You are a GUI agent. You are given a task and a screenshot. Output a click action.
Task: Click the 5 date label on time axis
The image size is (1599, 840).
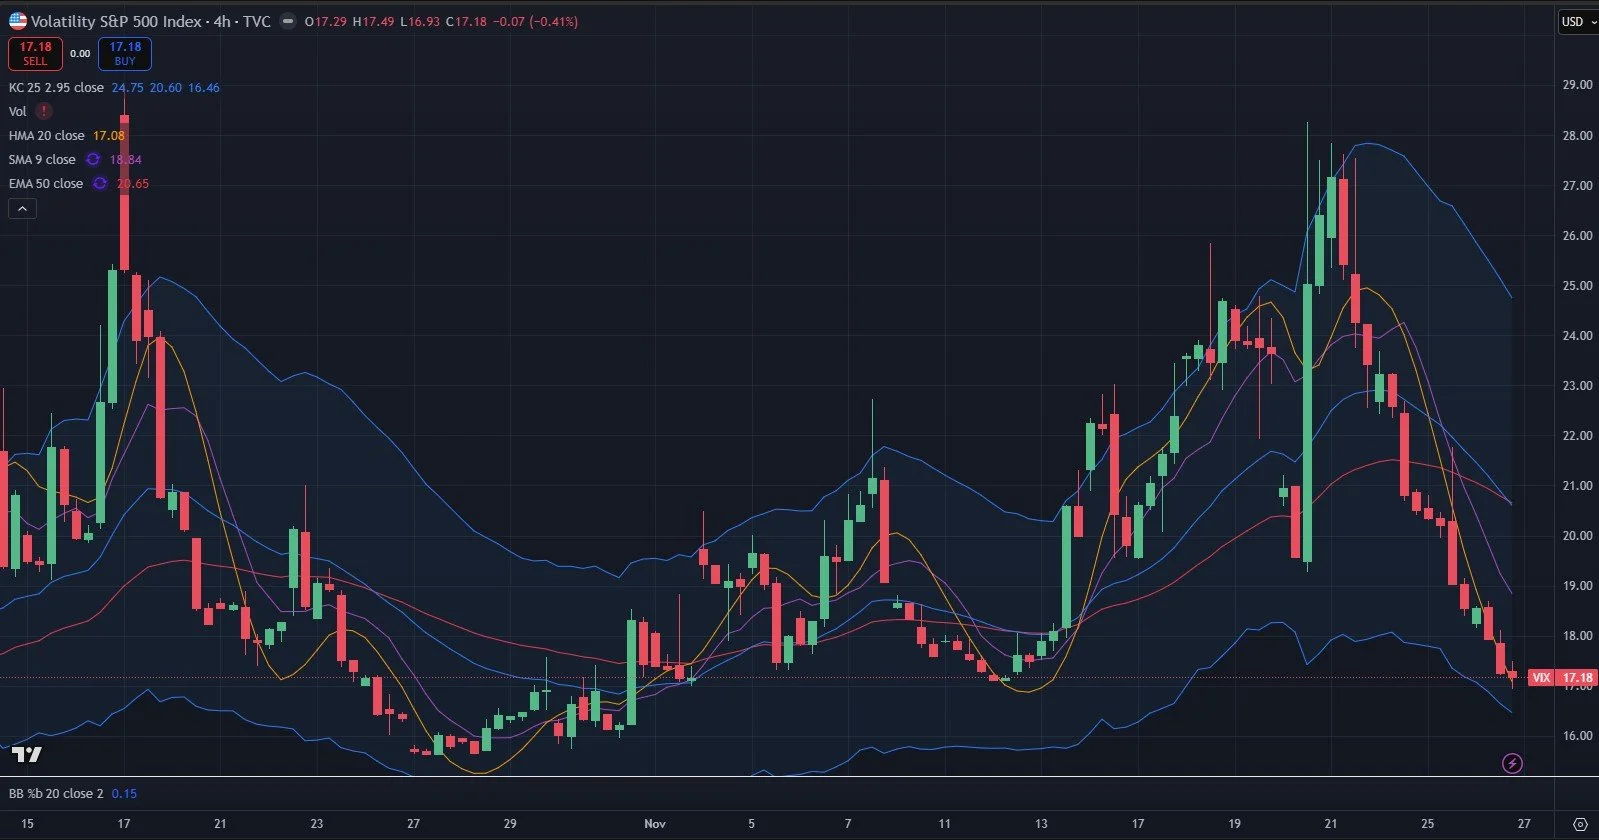[752, 823]
